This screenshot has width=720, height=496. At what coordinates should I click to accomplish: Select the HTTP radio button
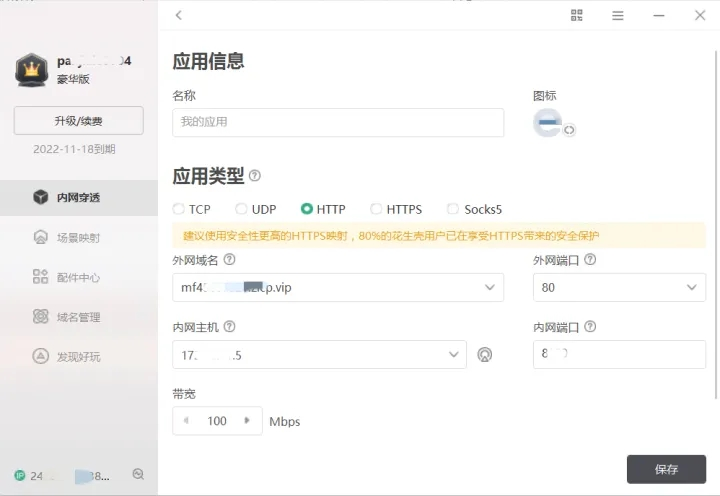pyautogui.click(x=307, y=209)
